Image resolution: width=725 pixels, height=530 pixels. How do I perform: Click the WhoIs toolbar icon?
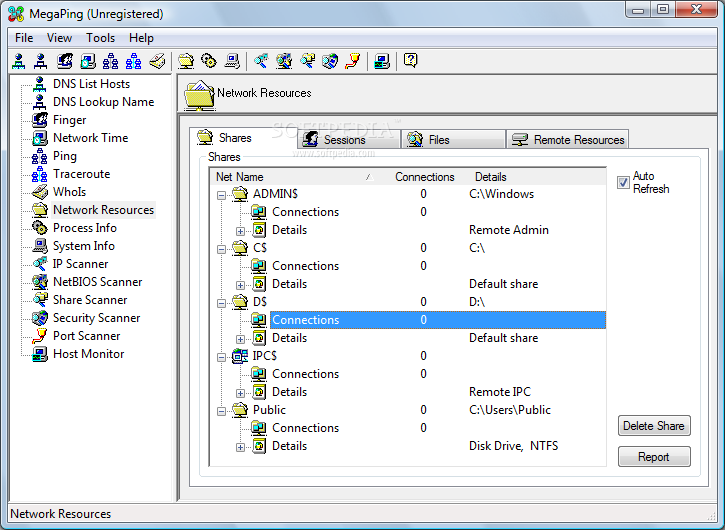point(157,61)
